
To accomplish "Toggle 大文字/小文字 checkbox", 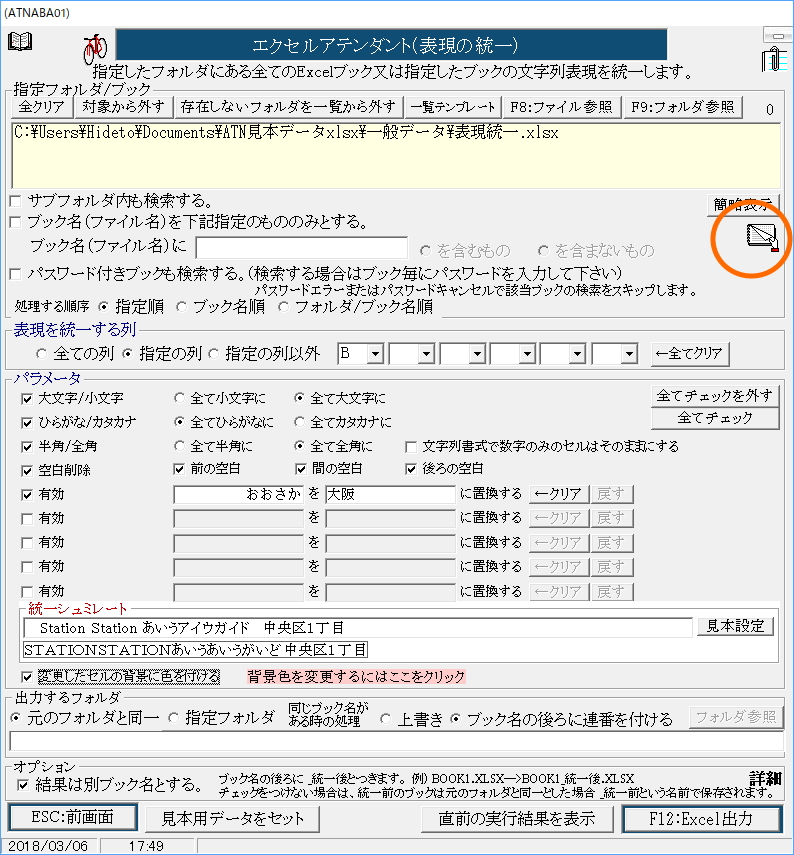I will pyautogui.click(x=27, y=399).
